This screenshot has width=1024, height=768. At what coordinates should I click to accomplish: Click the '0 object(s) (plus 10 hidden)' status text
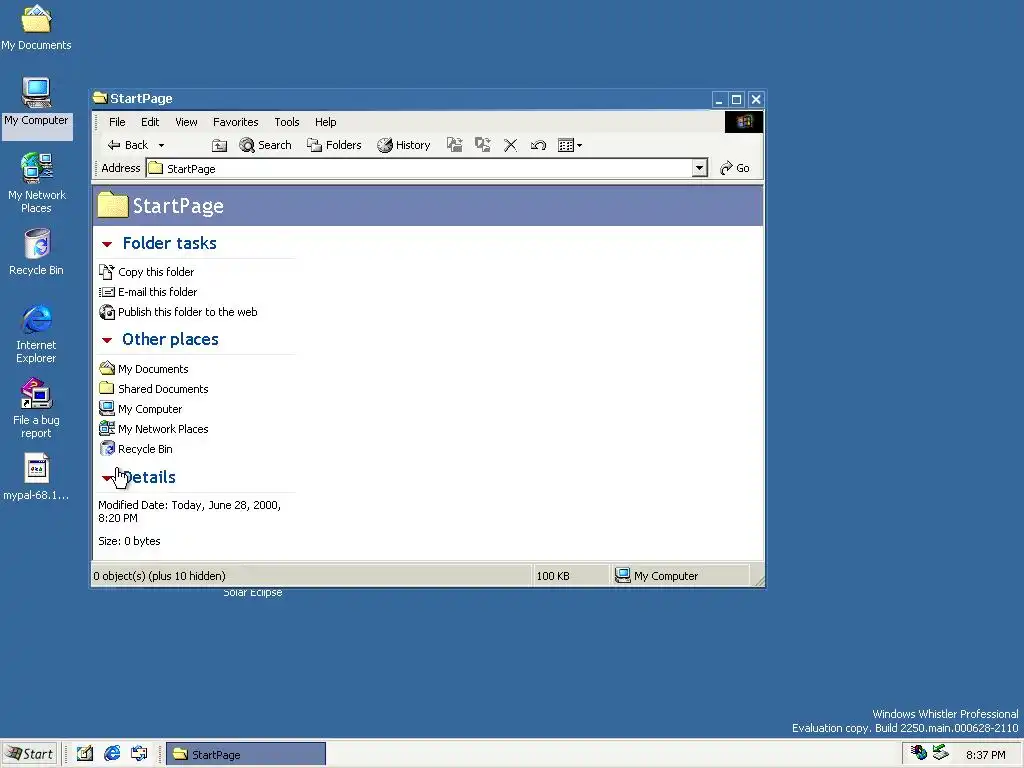pyautogui.click(x=159, y=576)
